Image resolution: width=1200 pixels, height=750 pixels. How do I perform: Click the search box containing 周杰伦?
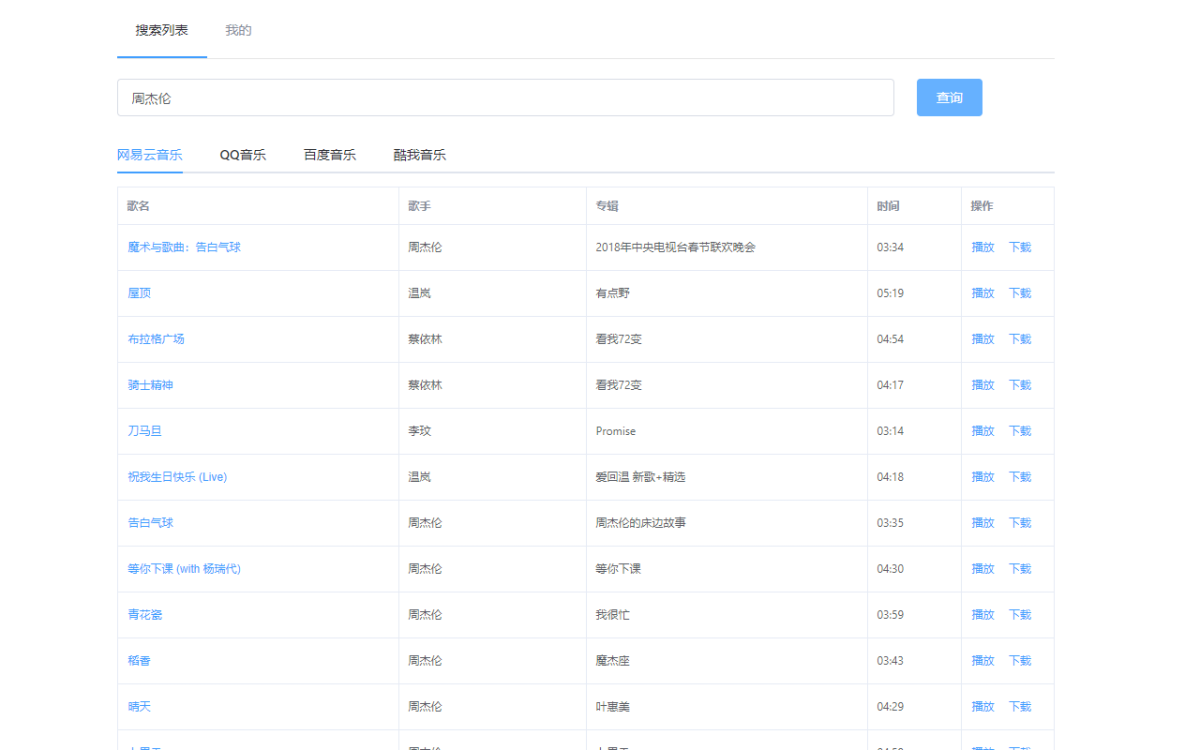[x=505, y=98]
